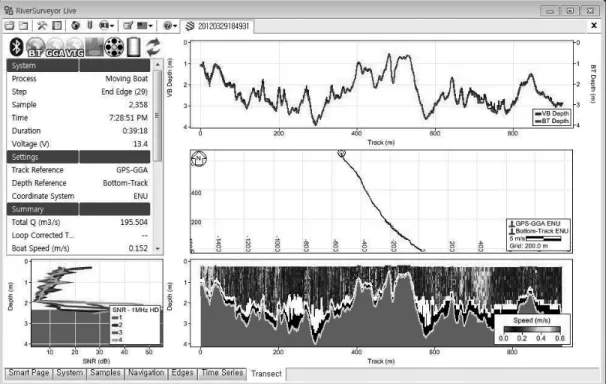Click the notebook-style toolbar icon
The width and height of the screenshot is (606, 384).
(x=57, y=26)
